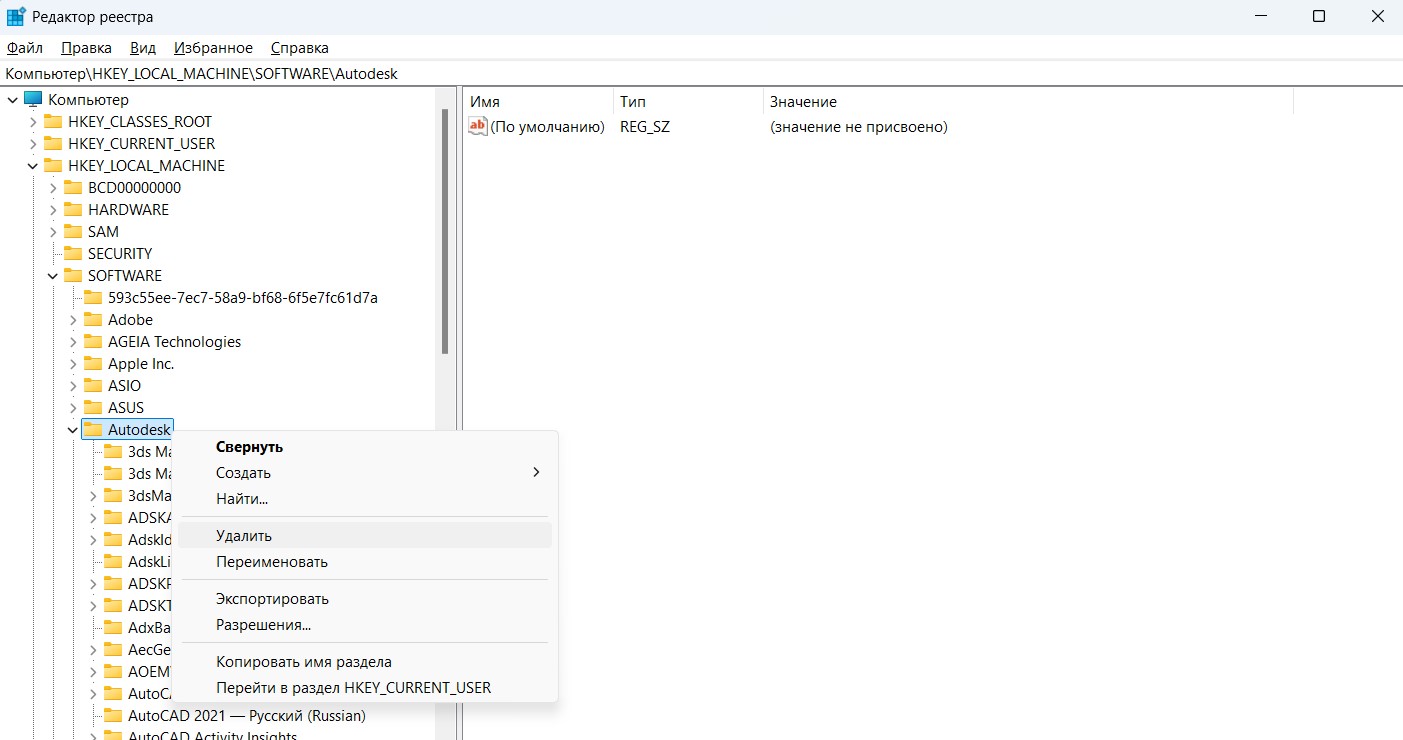Open the Создать submenu arrow
The height and width of the screenshot is (740, 1403).
click(x=536, y=472)
